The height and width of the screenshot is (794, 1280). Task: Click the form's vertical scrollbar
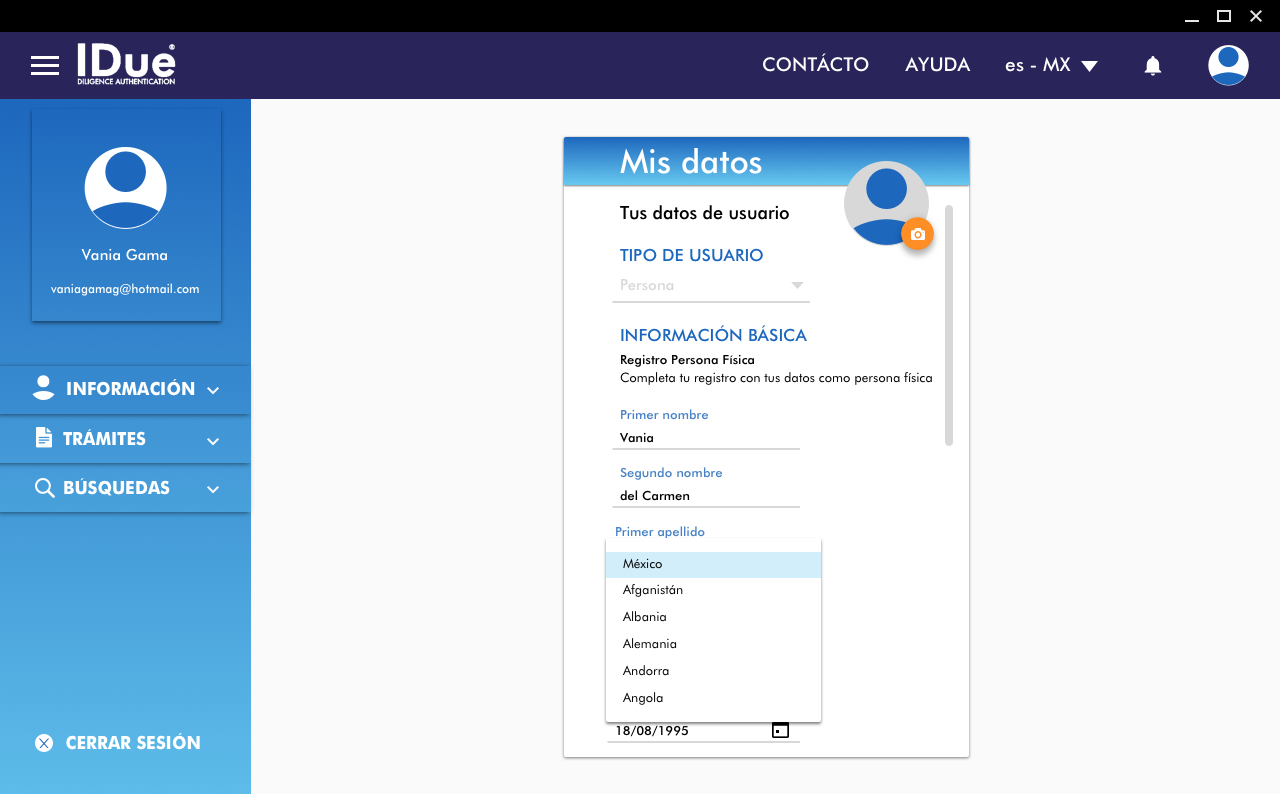coord(949,325)
